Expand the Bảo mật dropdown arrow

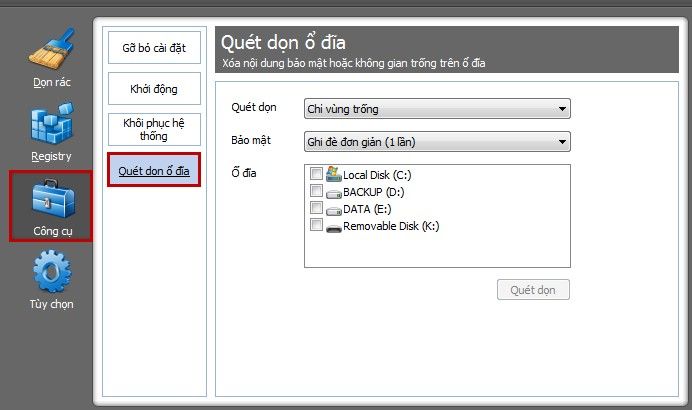(562, 142)
